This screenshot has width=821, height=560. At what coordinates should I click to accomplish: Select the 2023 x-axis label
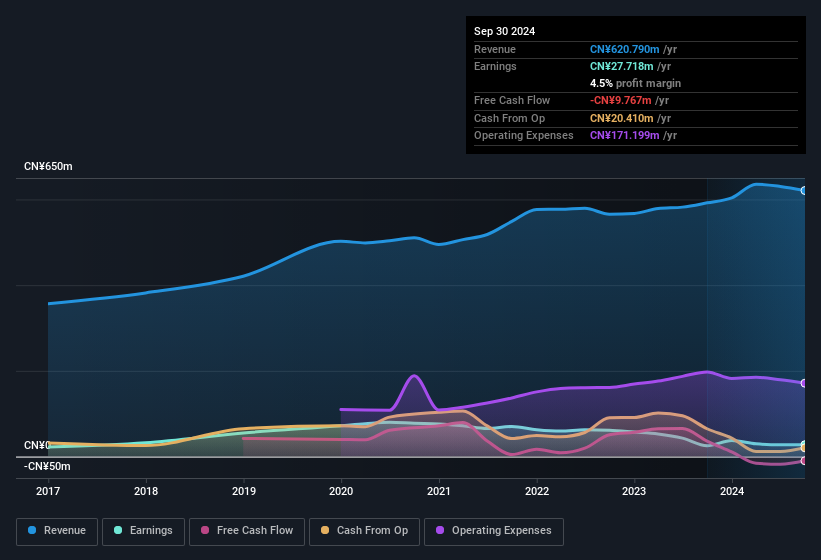coord(634,491)
